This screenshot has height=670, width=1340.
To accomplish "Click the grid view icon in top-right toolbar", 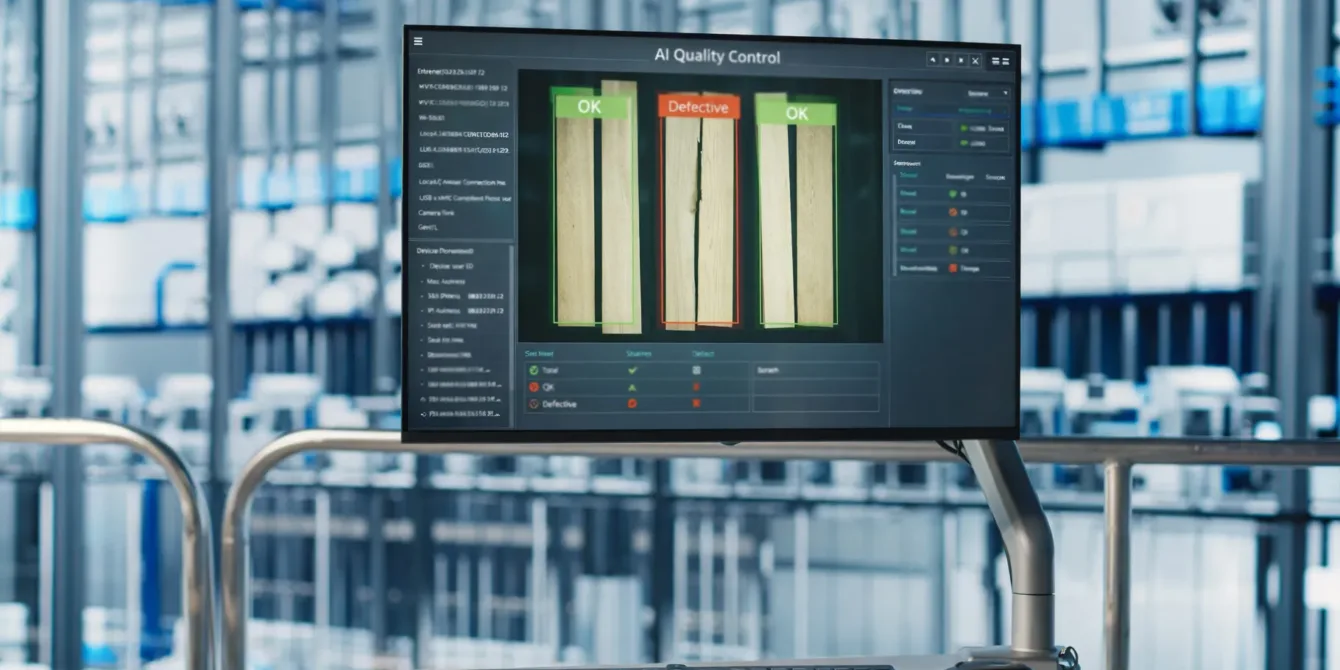I will pyautogui.click(x=994, y=60).
